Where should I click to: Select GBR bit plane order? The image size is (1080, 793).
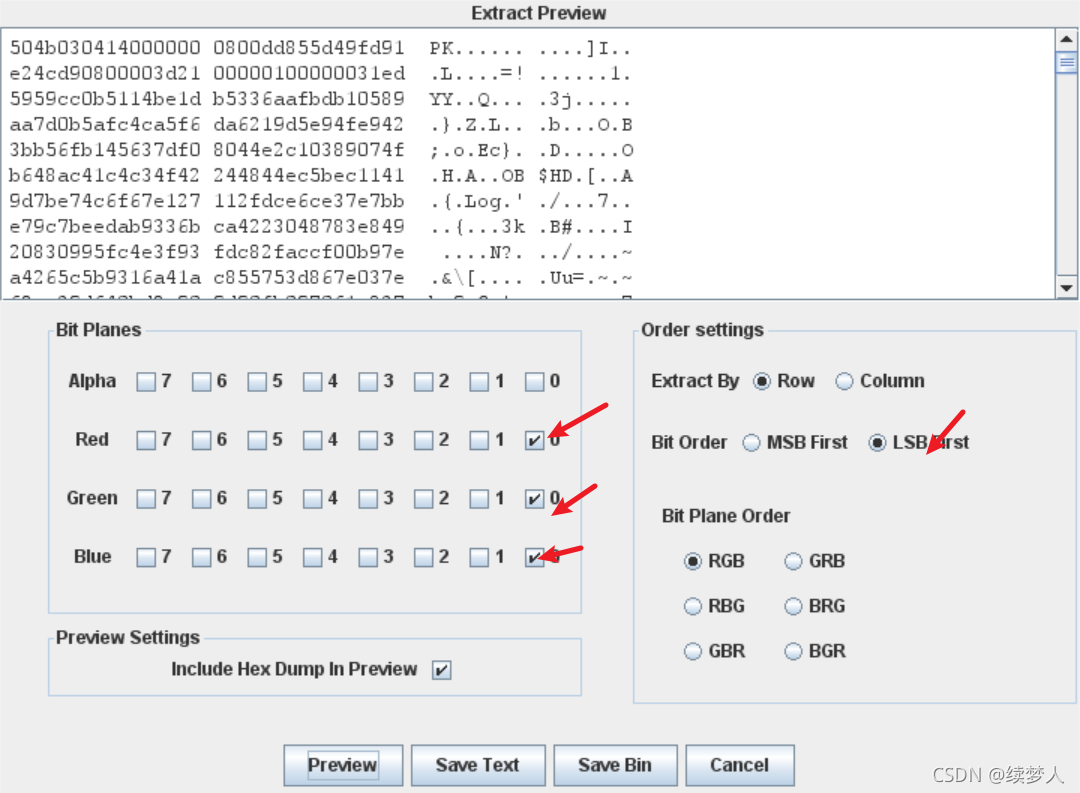pos(693,651)
